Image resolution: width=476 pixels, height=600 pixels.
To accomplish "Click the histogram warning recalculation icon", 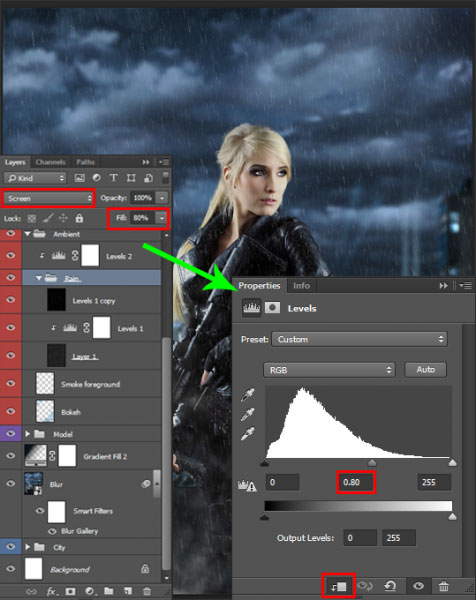I will point(247,486).
